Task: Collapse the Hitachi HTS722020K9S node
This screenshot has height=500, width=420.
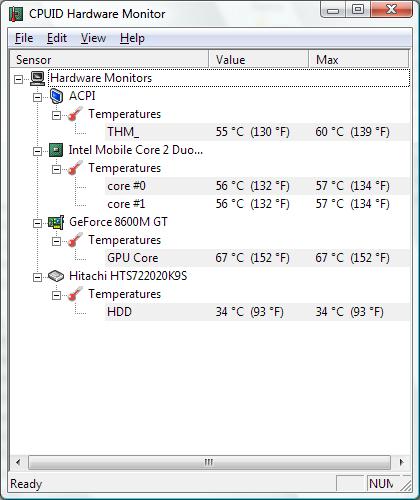Action: point(37,277)
